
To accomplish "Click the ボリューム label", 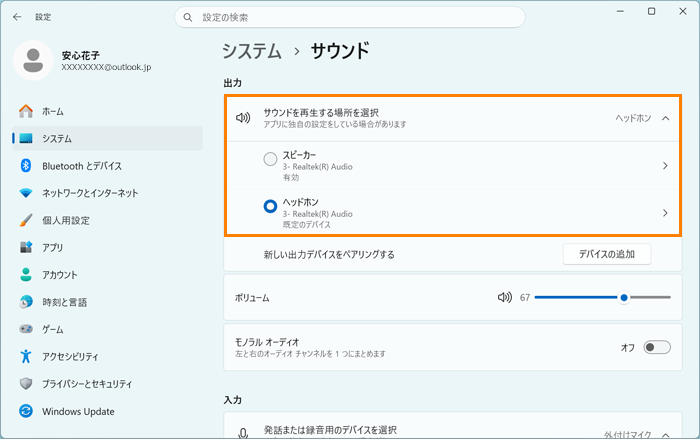I will 252,298.
